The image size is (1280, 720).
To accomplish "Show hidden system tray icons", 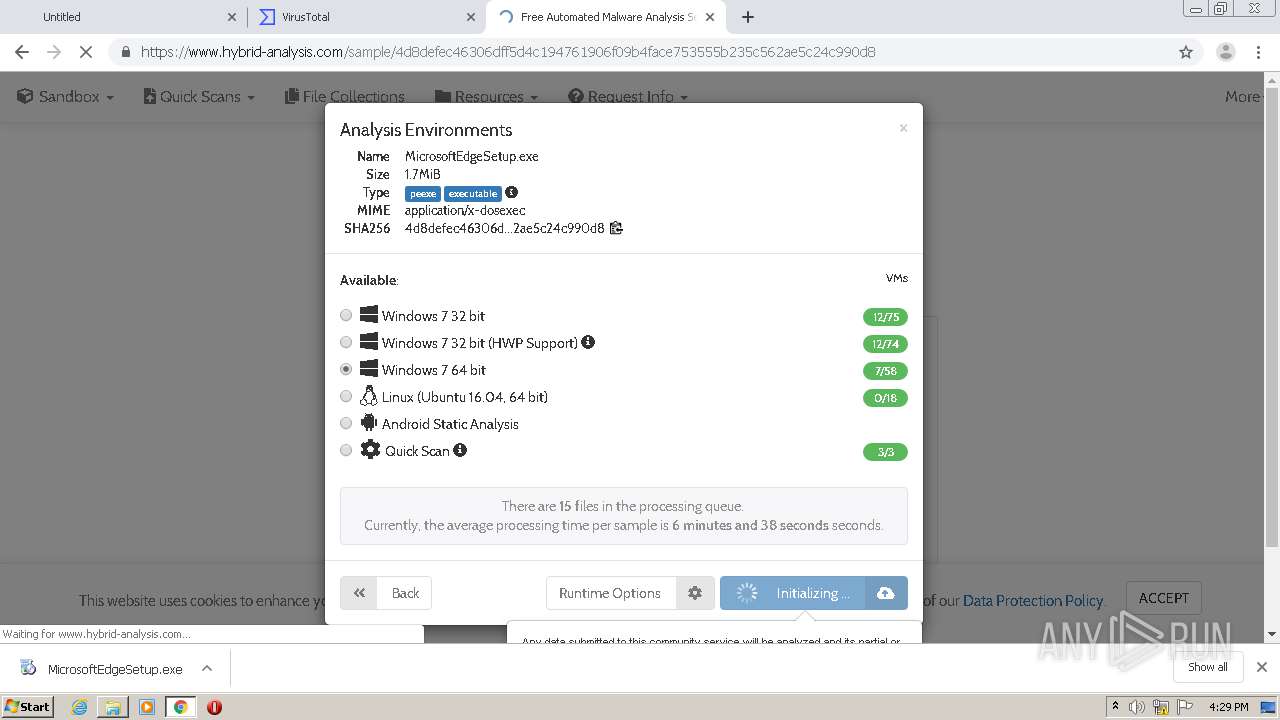I will click(1115, 706).
